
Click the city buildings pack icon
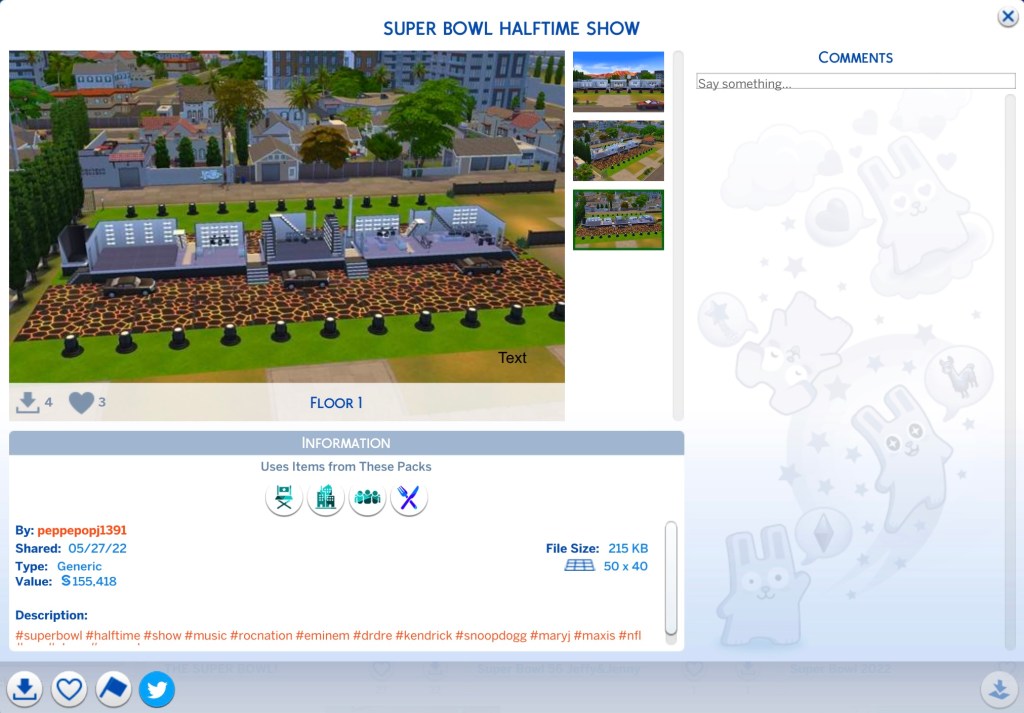[x=326, y=498]
